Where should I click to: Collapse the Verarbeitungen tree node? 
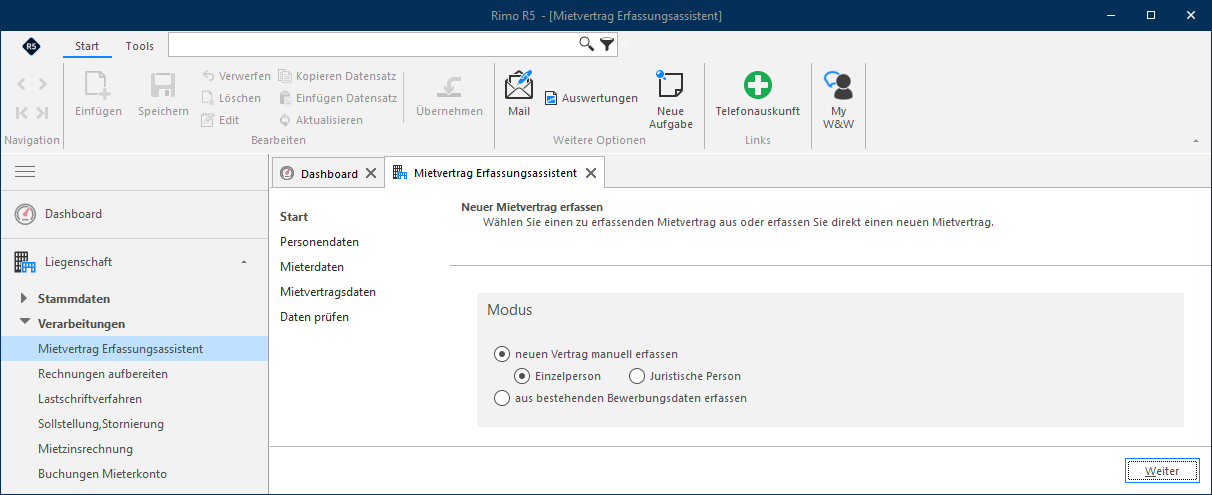[x=25, y=323]
